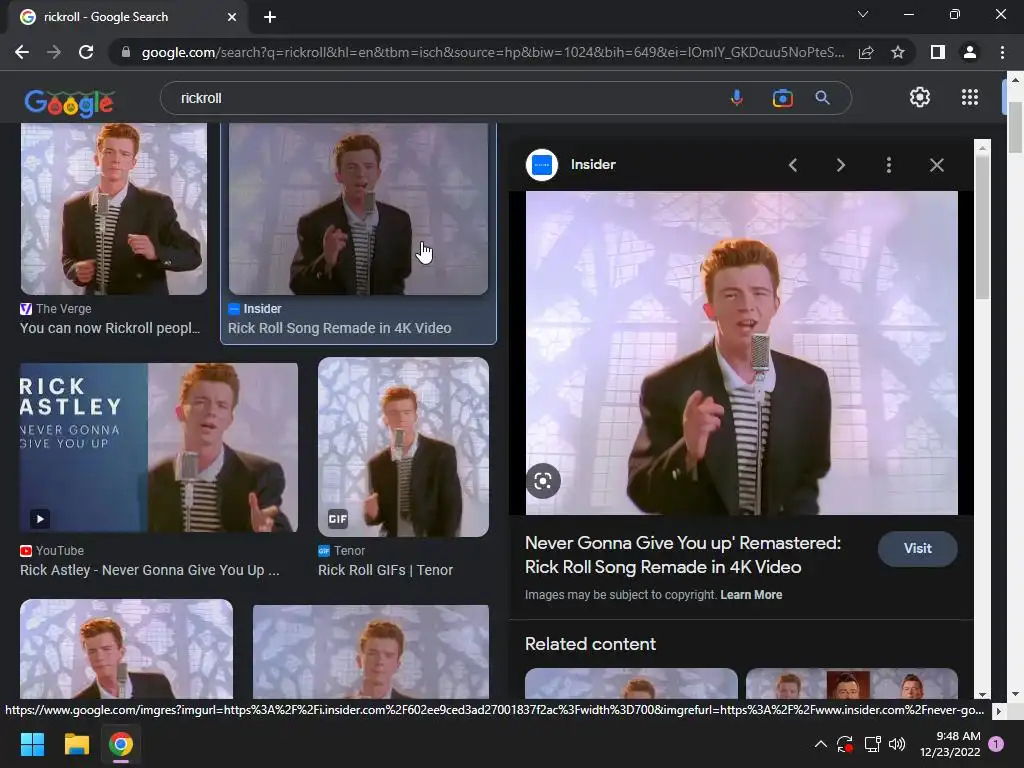Click the volume speaker tray icon

(897, 744)
